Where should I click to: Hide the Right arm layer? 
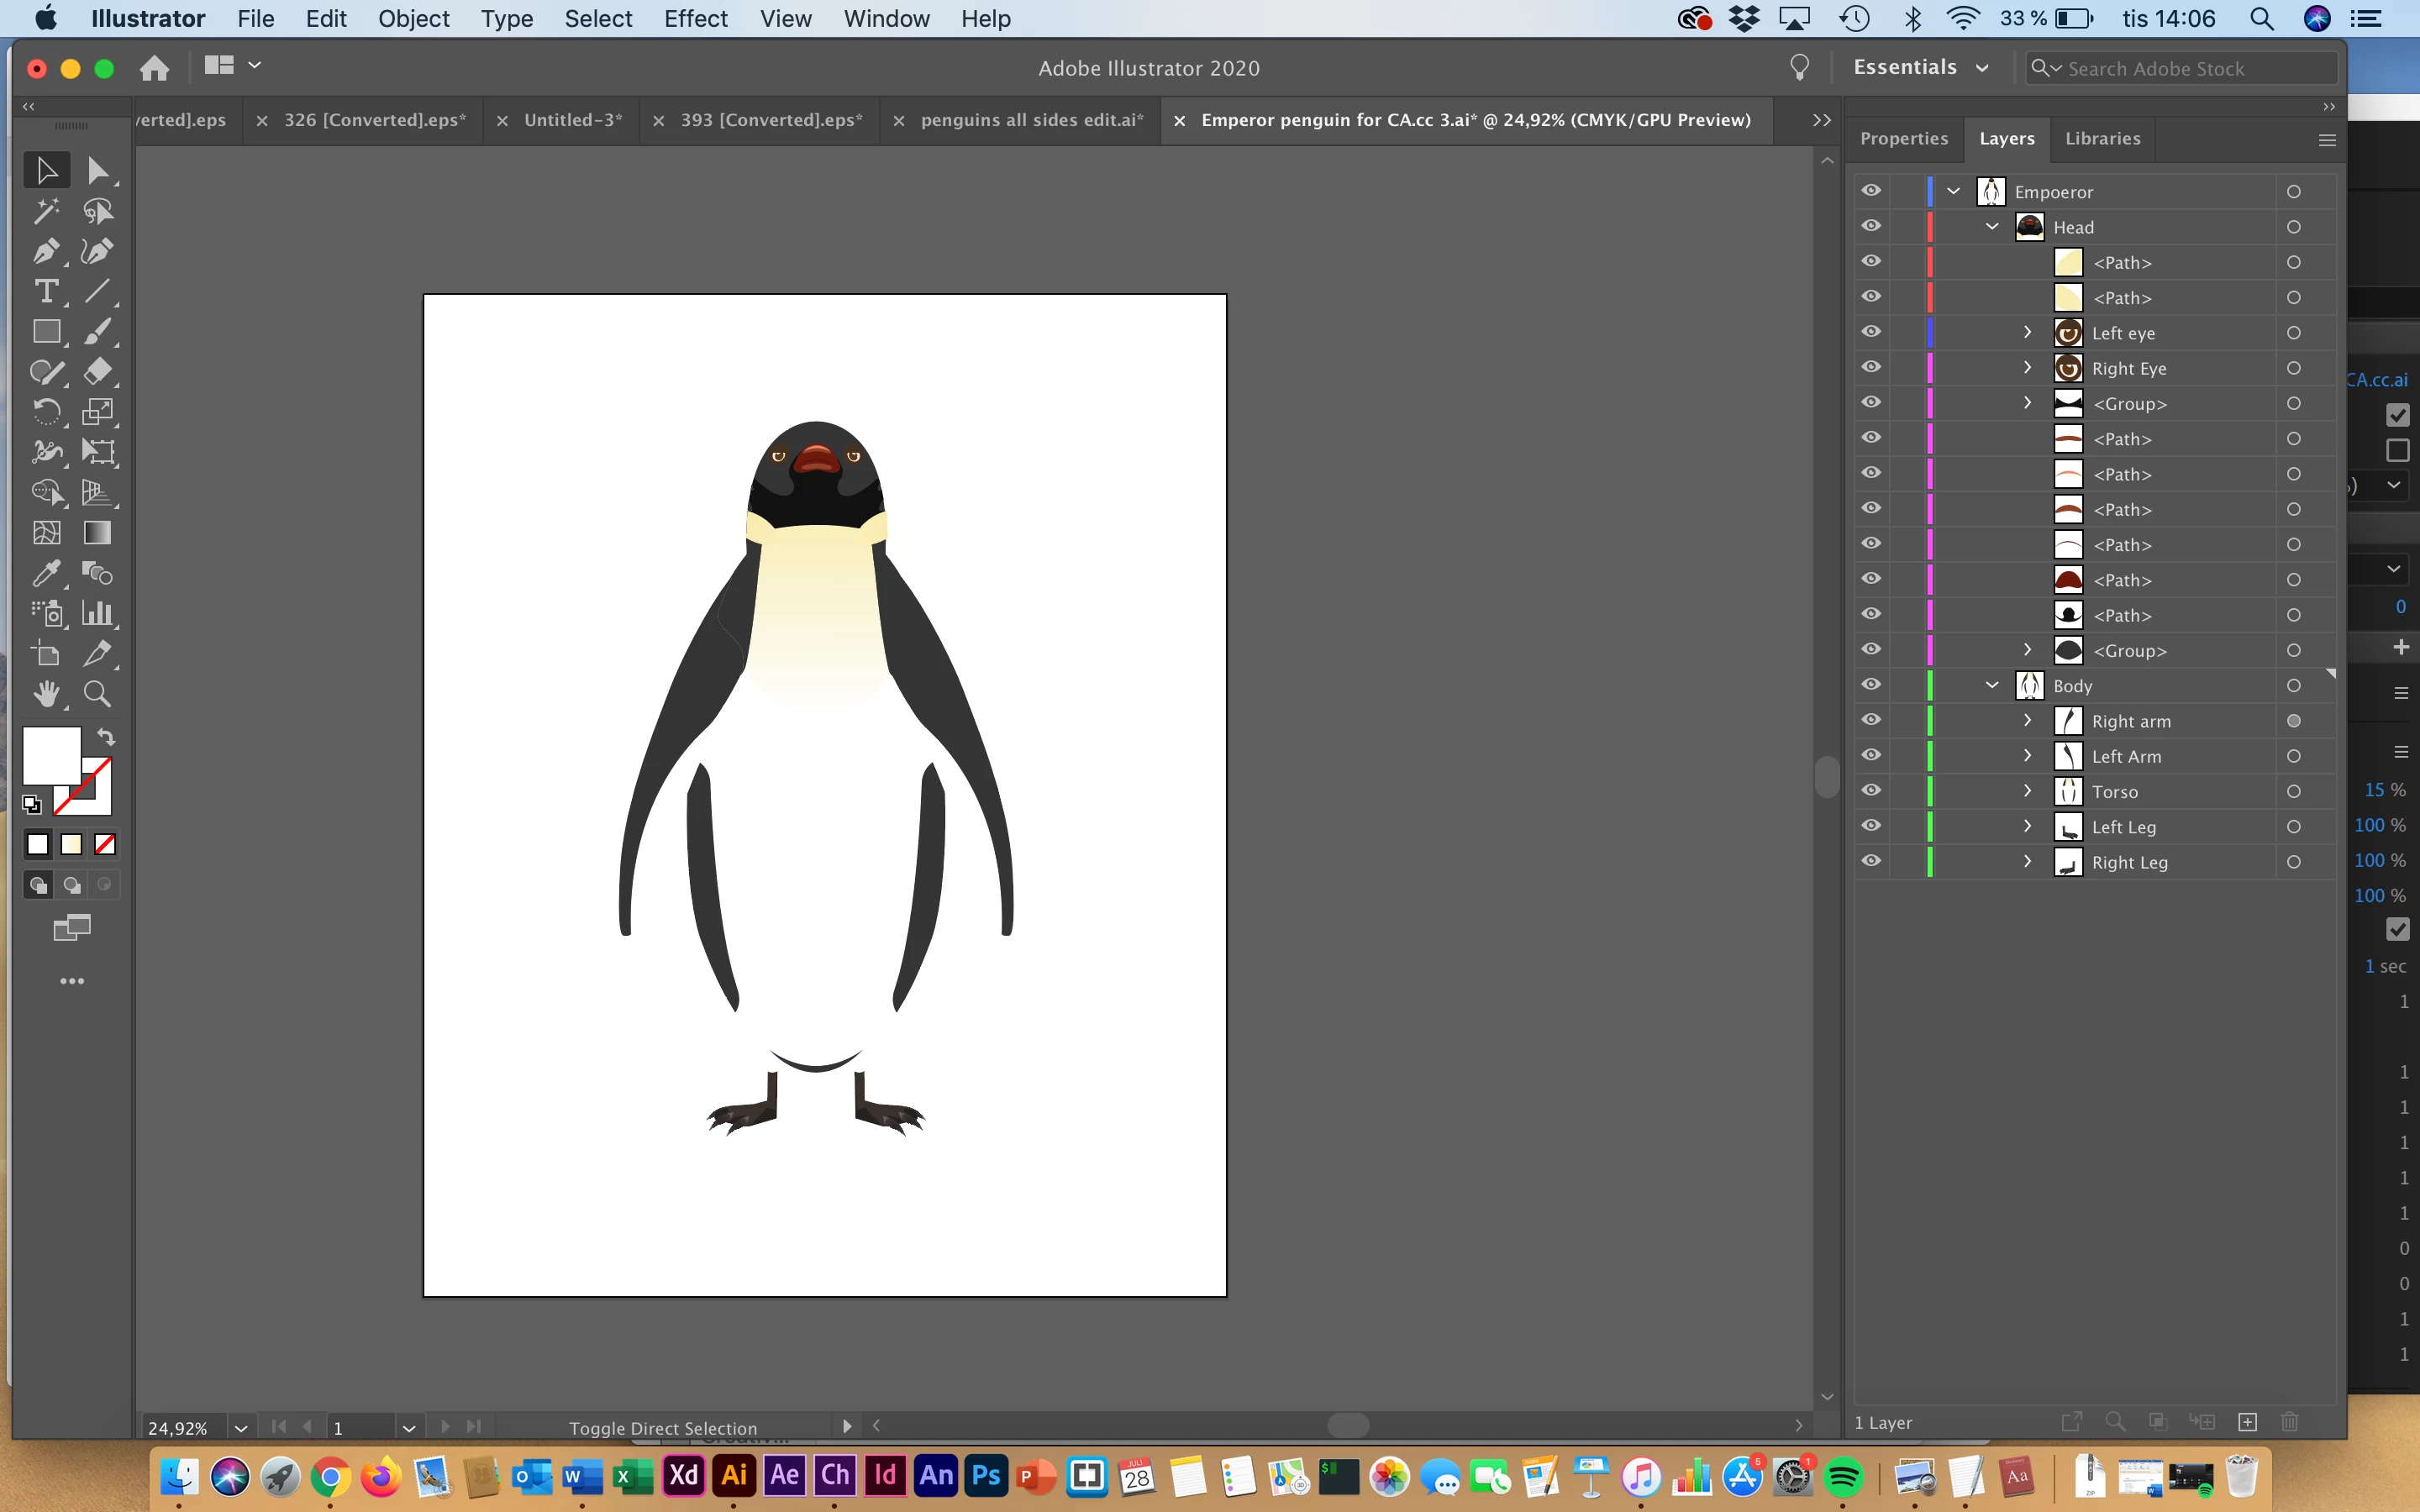(1871, 720)
